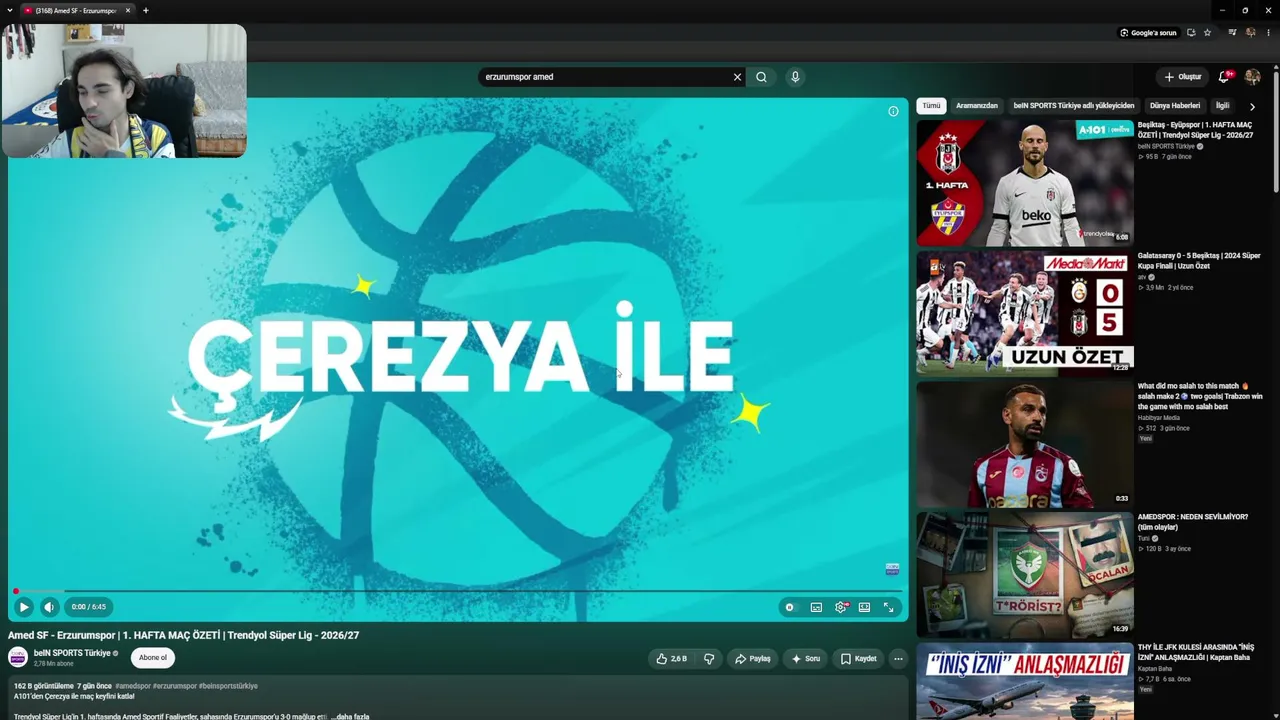Start voice search with the microphone
This screenshot has height=720, width=1280.
coord(795,77)
